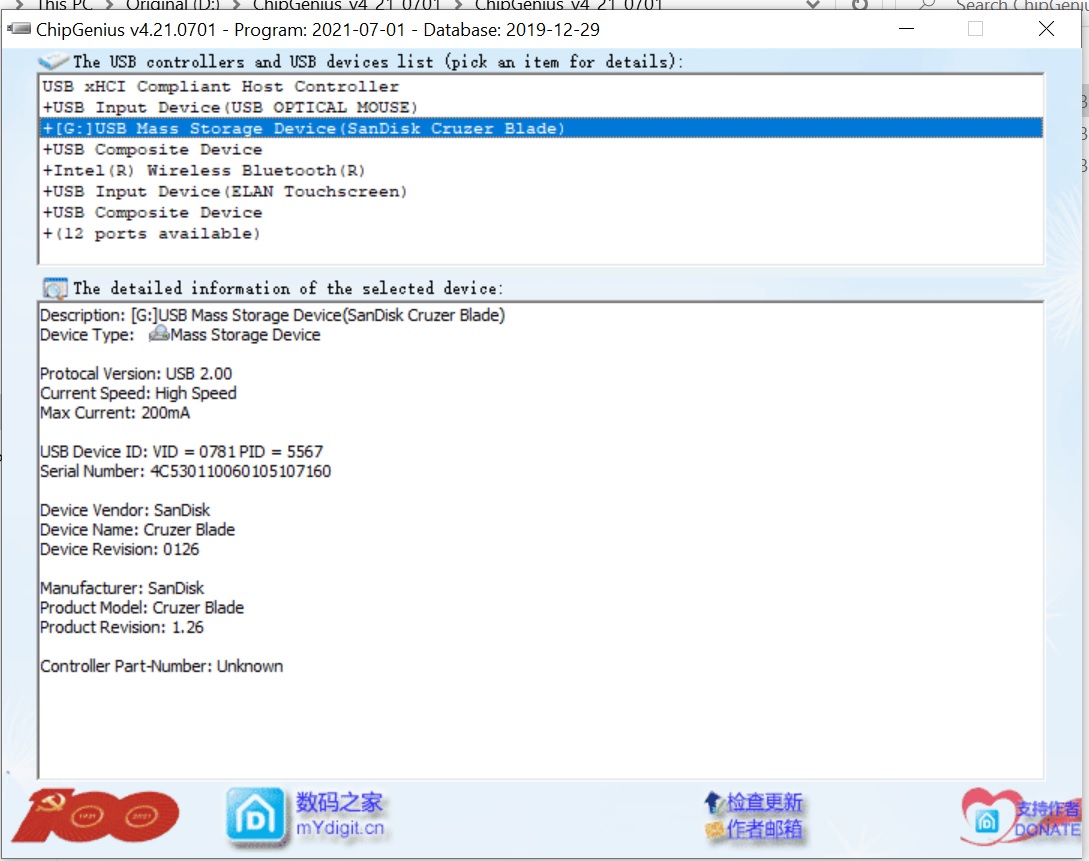Select USB xHCI Compliant Host Controller row

coord(541,87)
